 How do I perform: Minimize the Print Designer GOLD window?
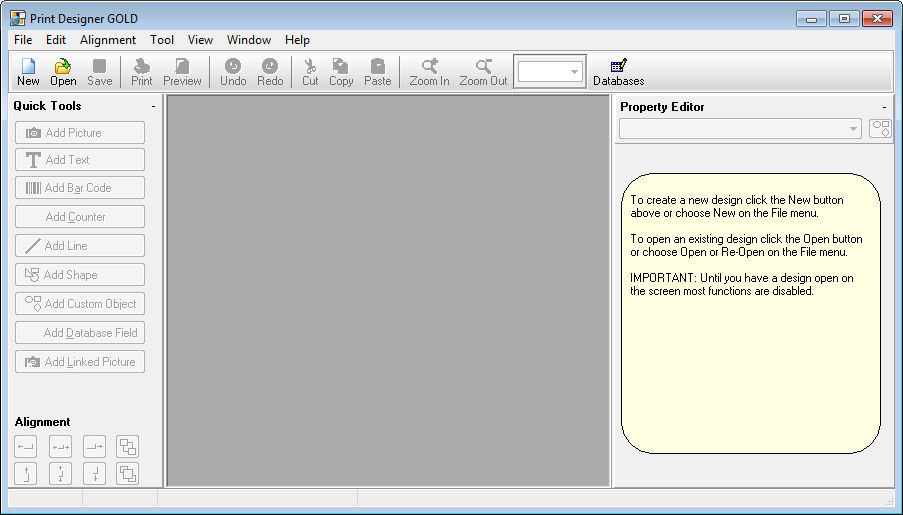[811, 19]
